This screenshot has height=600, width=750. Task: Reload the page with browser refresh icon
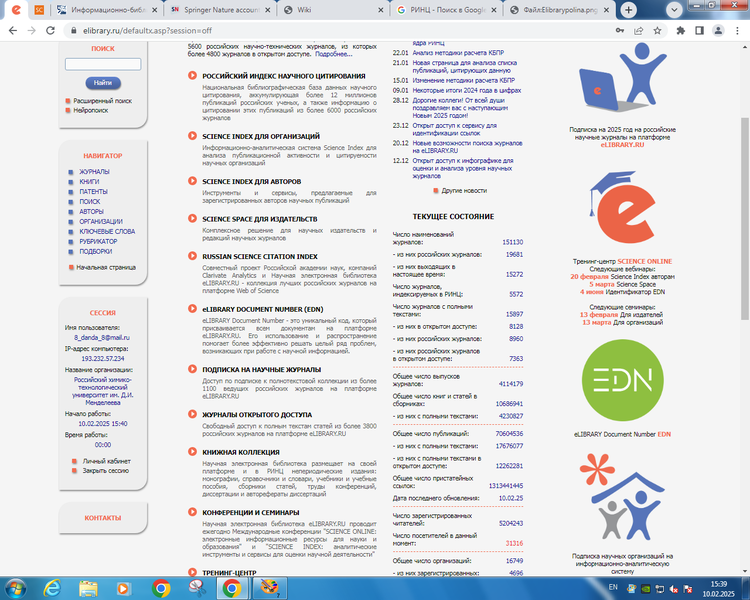tap(51, 31)
